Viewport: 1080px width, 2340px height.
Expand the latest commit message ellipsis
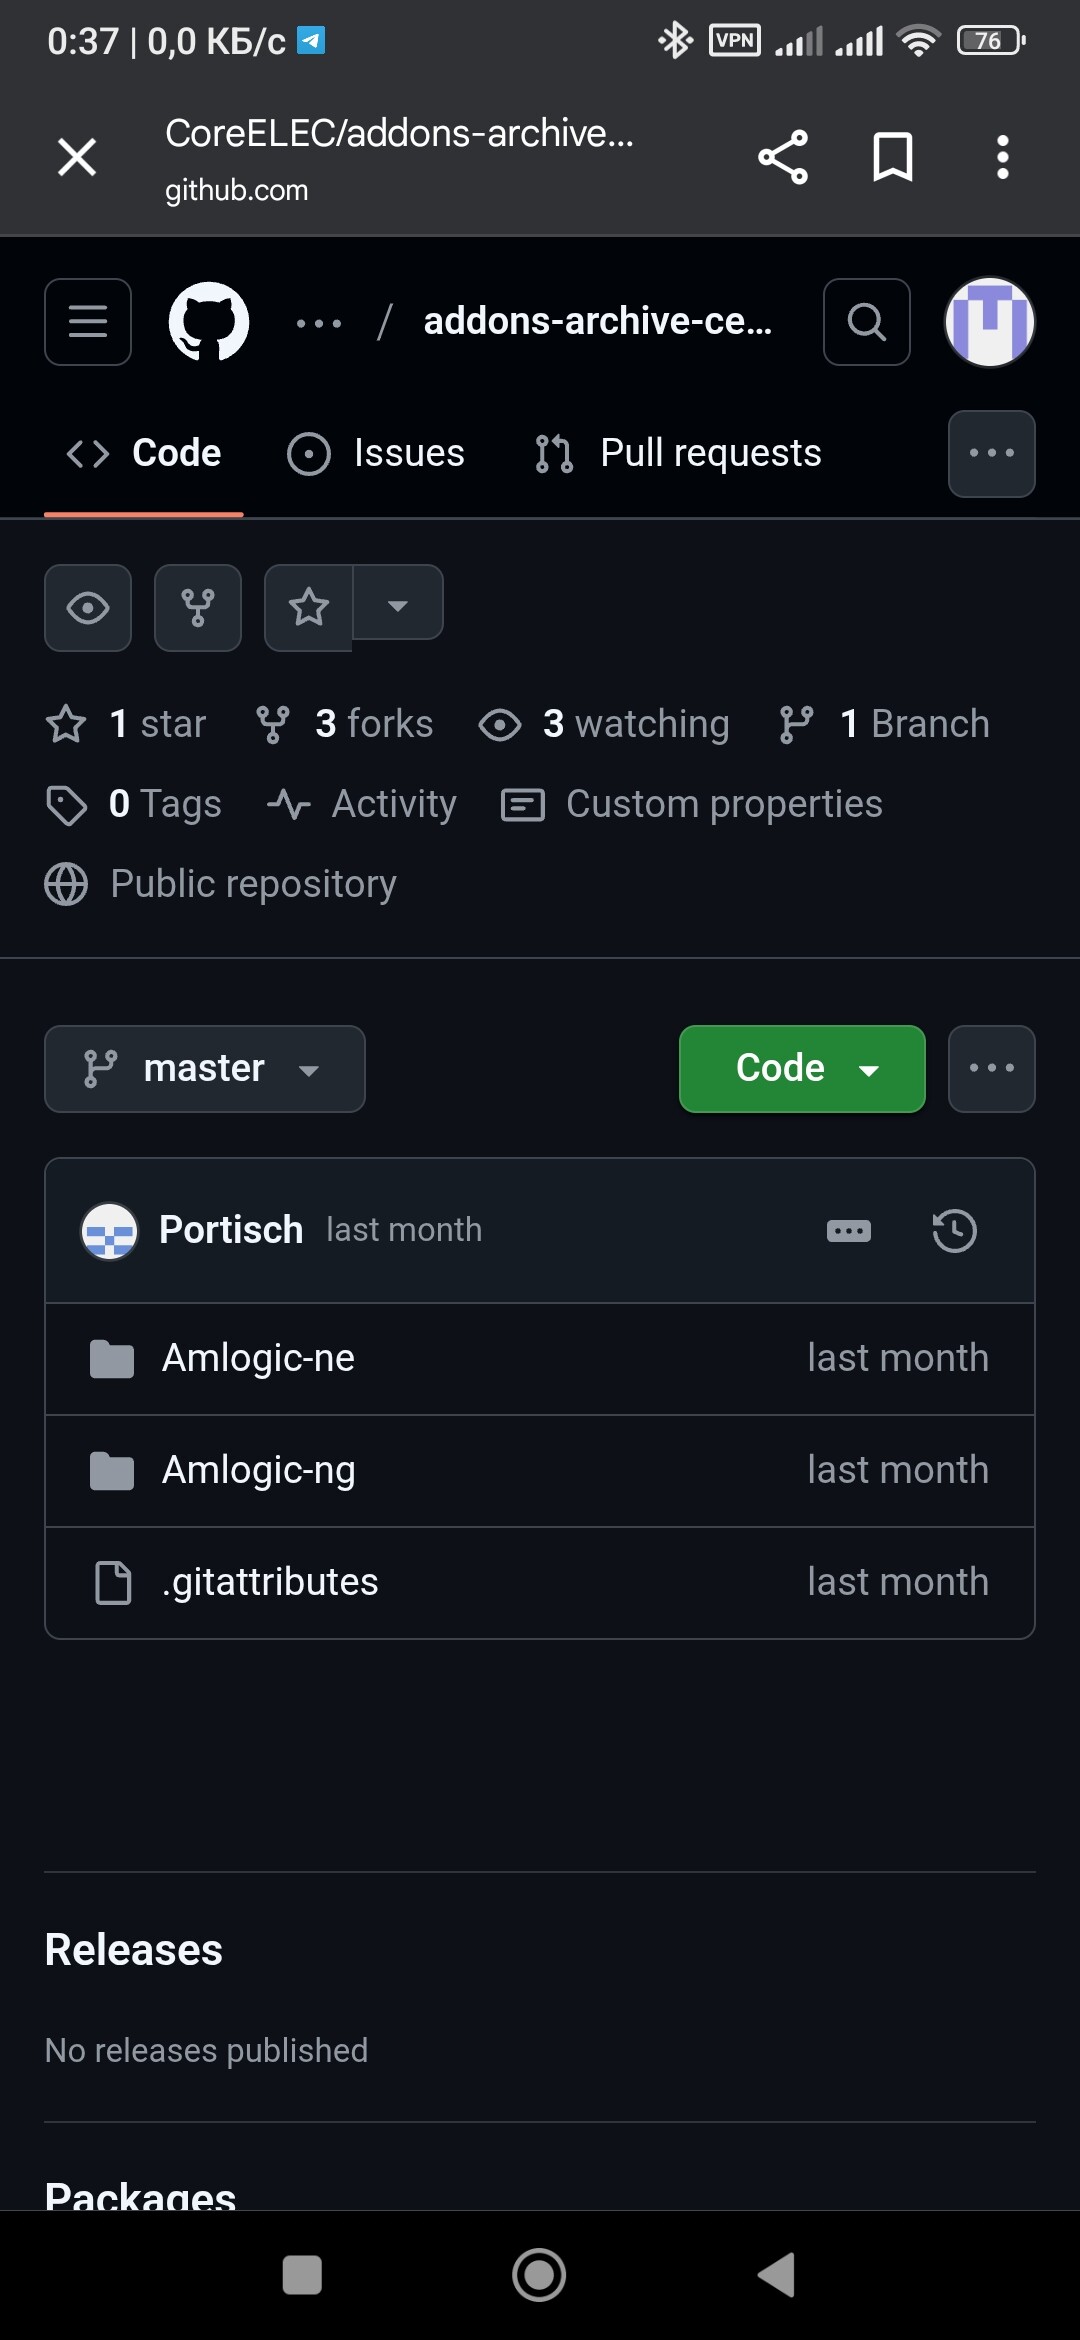848,1231
